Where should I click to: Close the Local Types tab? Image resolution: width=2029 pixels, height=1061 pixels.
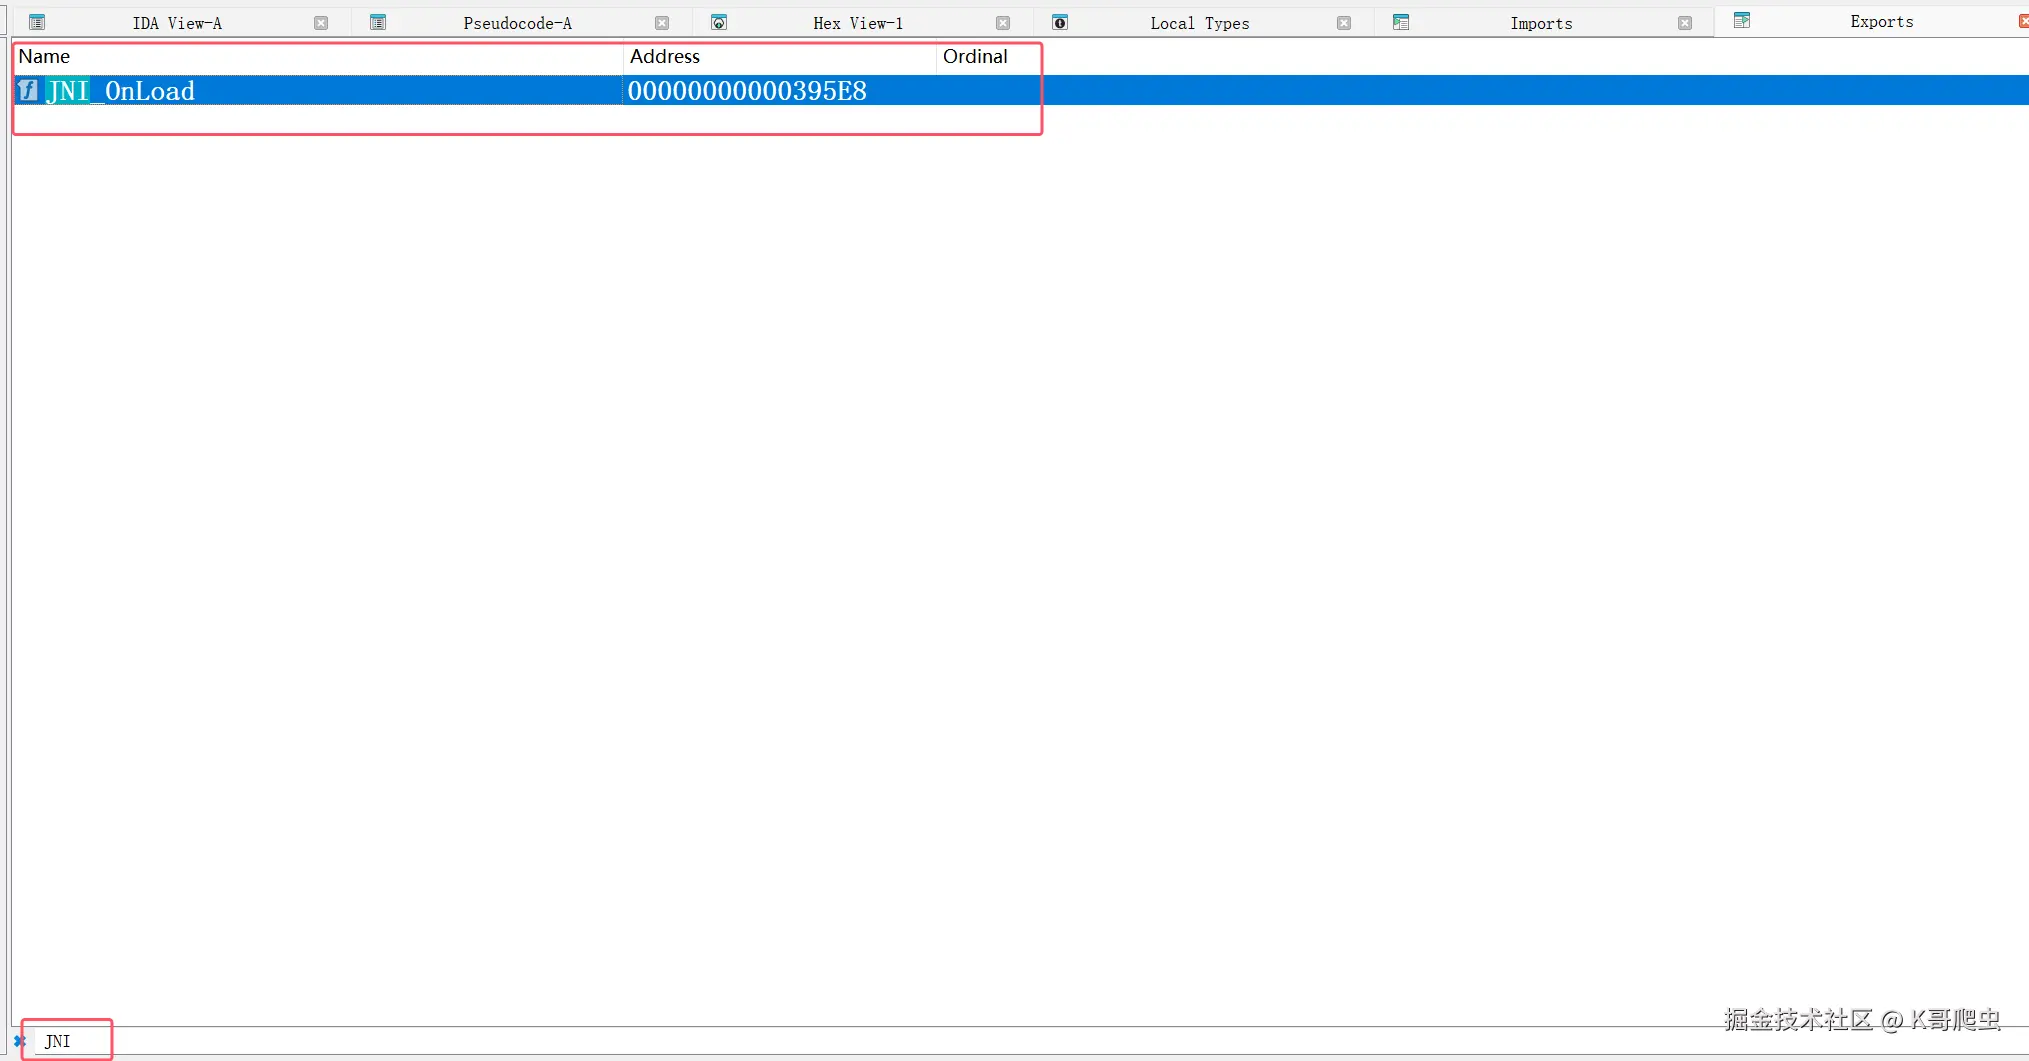click(1344, 23)
